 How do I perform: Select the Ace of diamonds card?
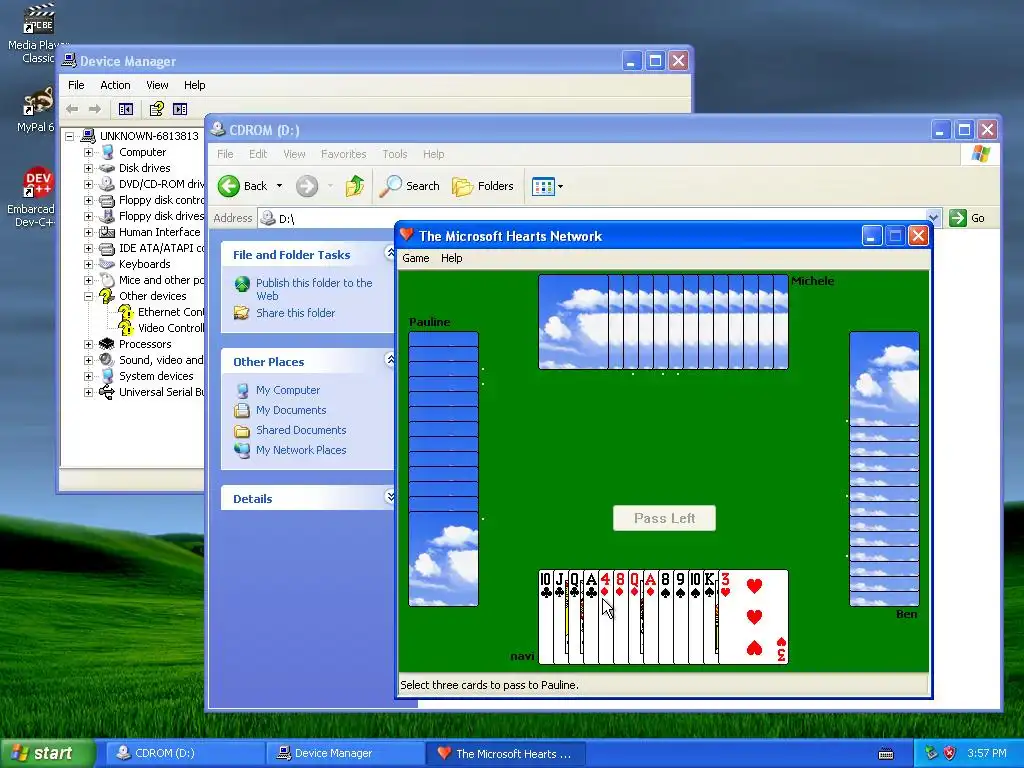coord(650,616)
